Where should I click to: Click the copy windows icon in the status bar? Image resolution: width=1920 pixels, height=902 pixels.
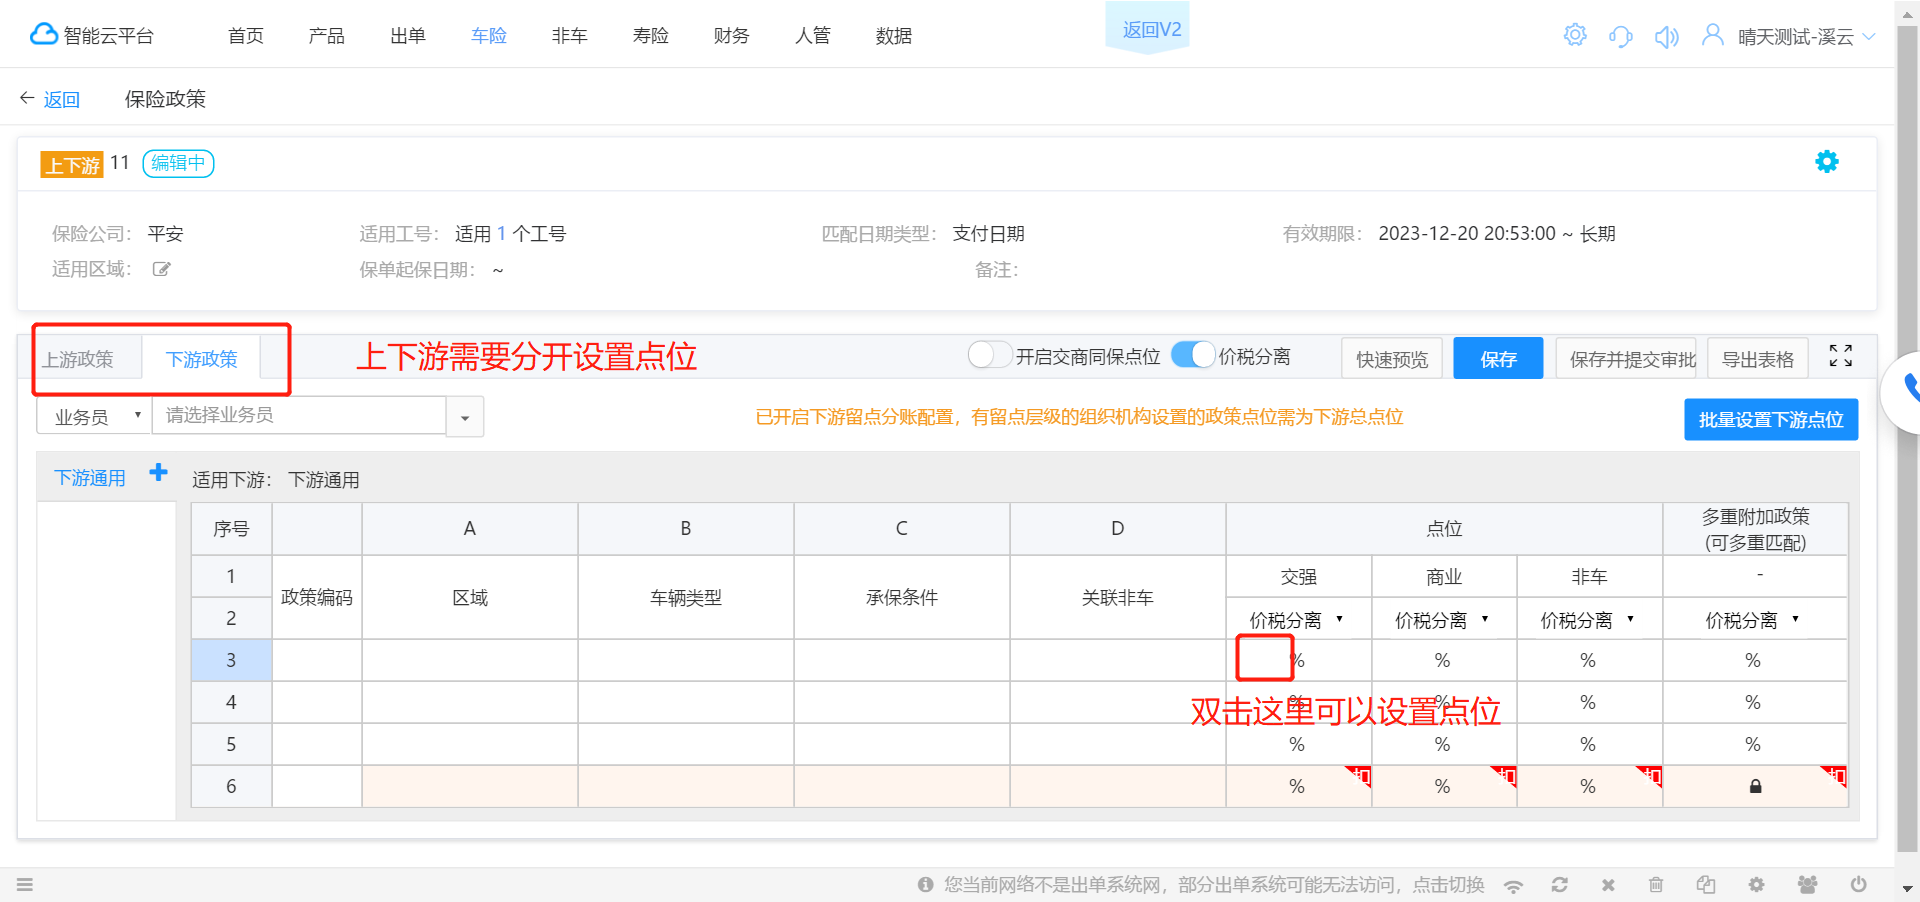1706,884
